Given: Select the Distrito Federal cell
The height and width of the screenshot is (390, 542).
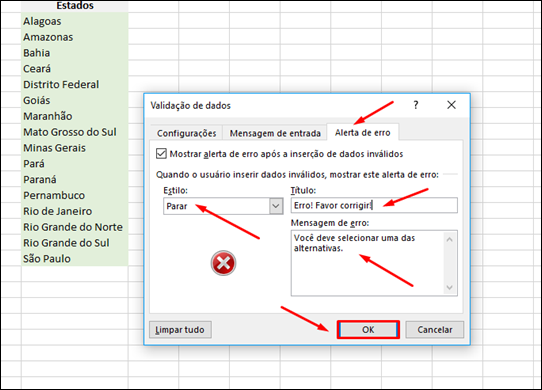Looking at the screenshot, I should pyautogui.click(x=75, y=84).
